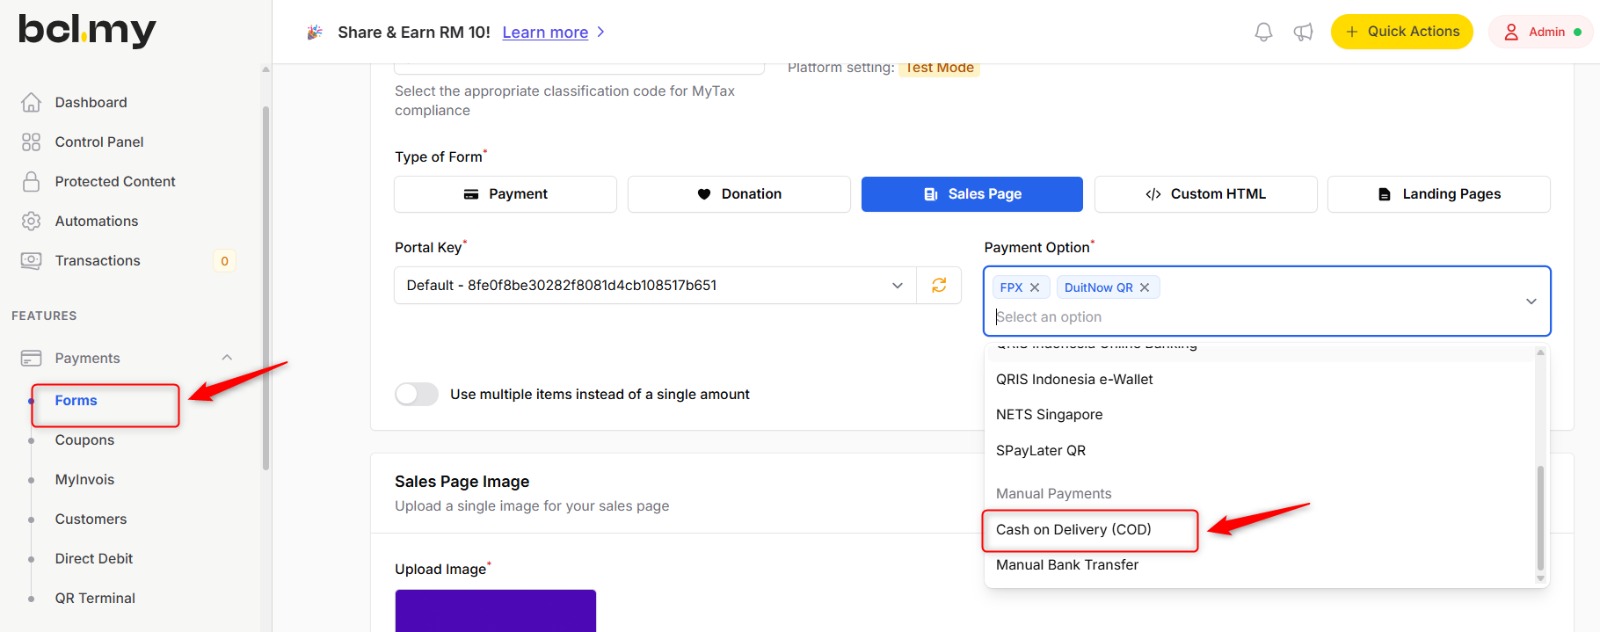
Task: Open Control Panel in the sidebar
Action: tap(99, 142)
